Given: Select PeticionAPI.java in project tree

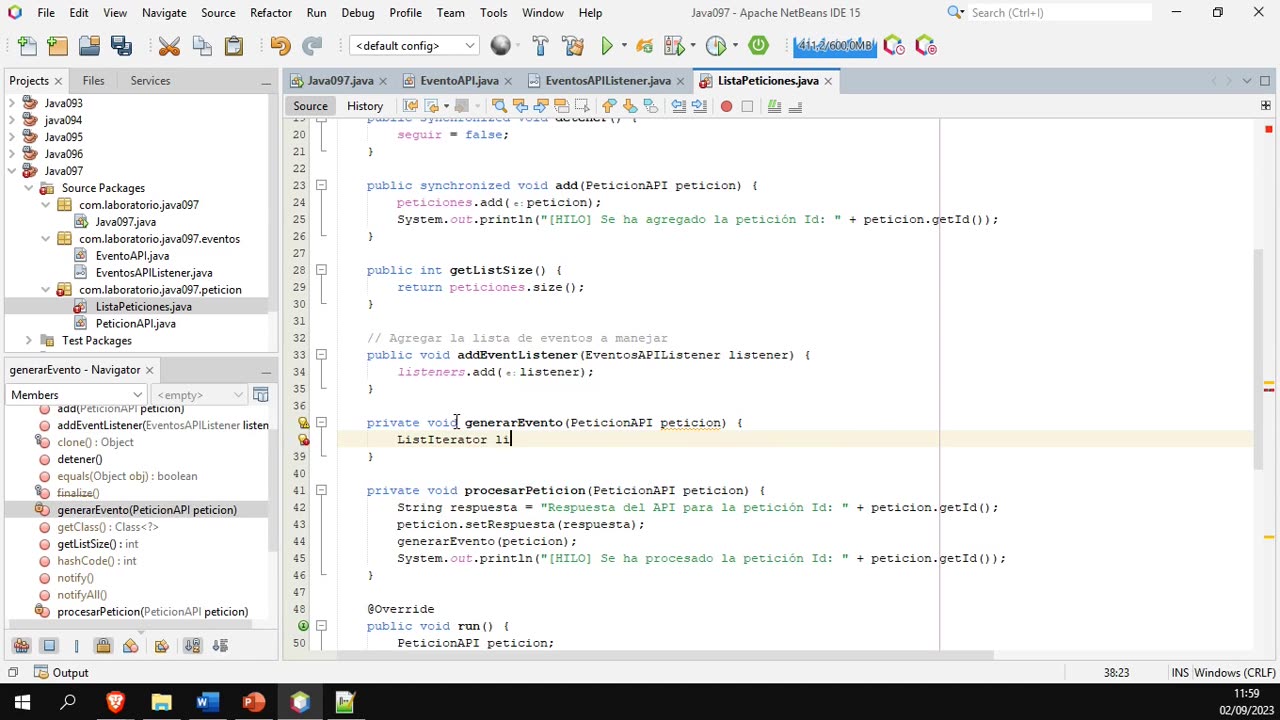Looking at the screenshot, I should [135, 324].
